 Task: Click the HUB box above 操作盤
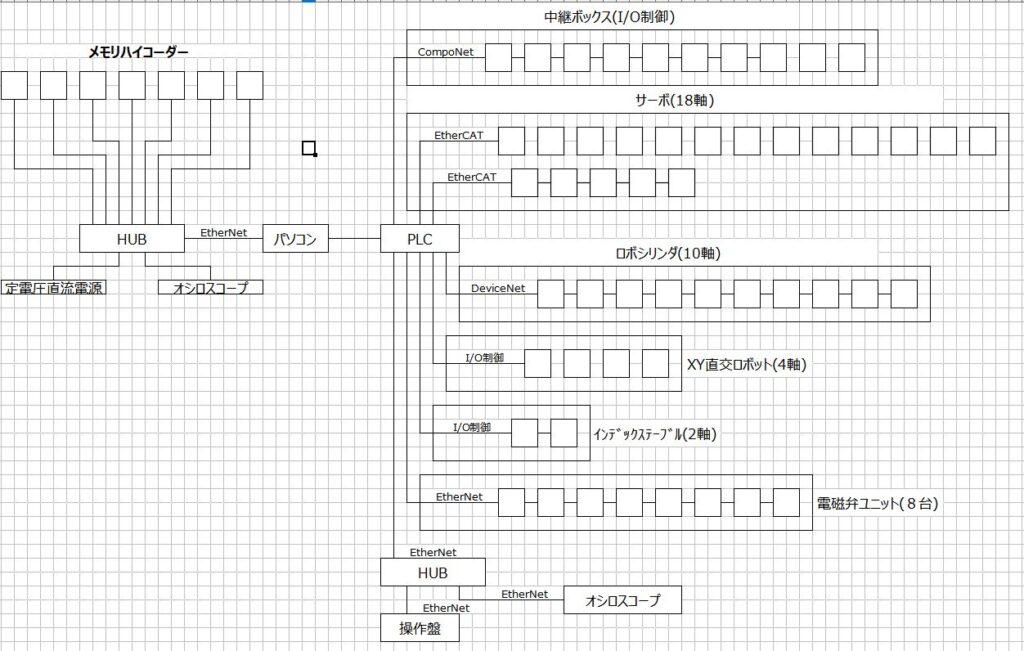tap(433, 572)
